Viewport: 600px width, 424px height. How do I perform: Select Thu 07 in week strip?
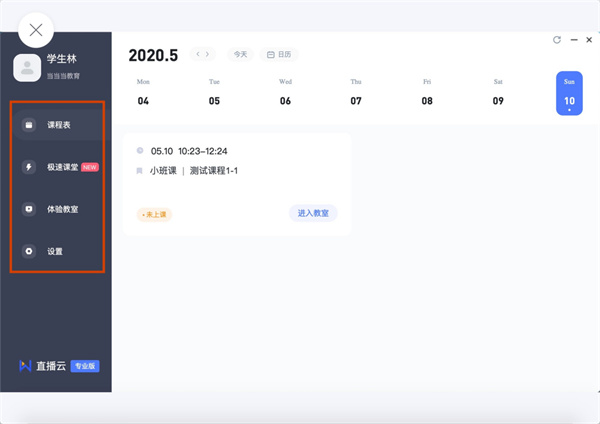356,93
